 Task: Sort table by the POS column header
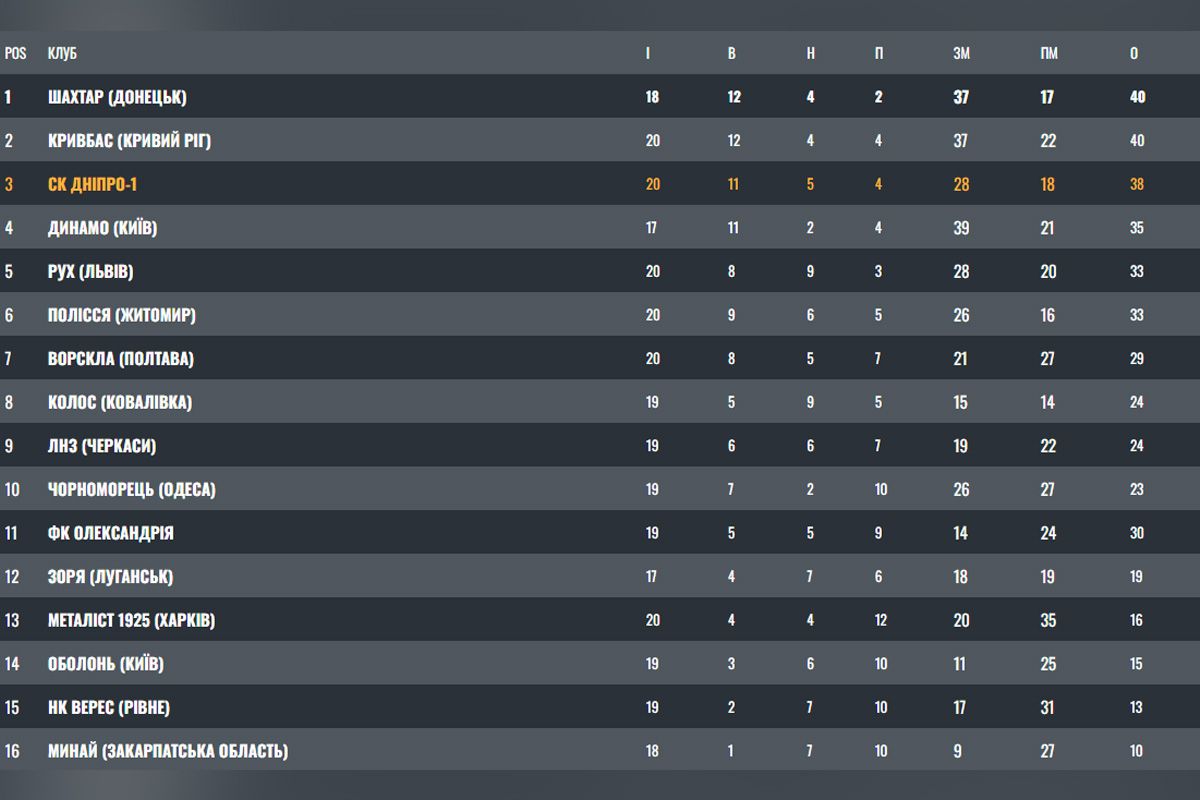(x=15, y=53)
